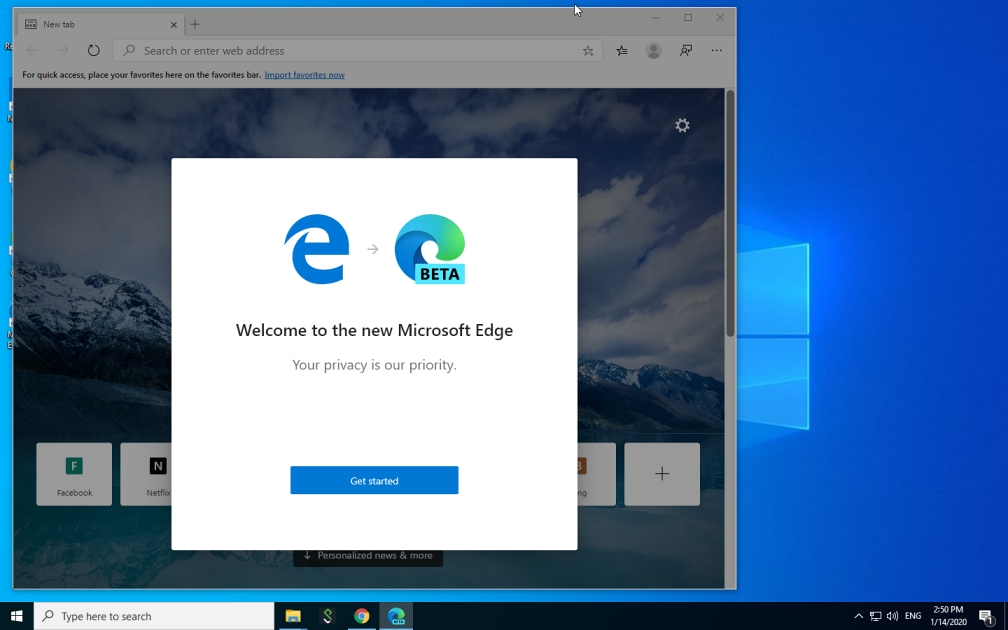Open the Windows Start menu
Viewport: 1008px width, 630px height.
(x=17, y=616)
